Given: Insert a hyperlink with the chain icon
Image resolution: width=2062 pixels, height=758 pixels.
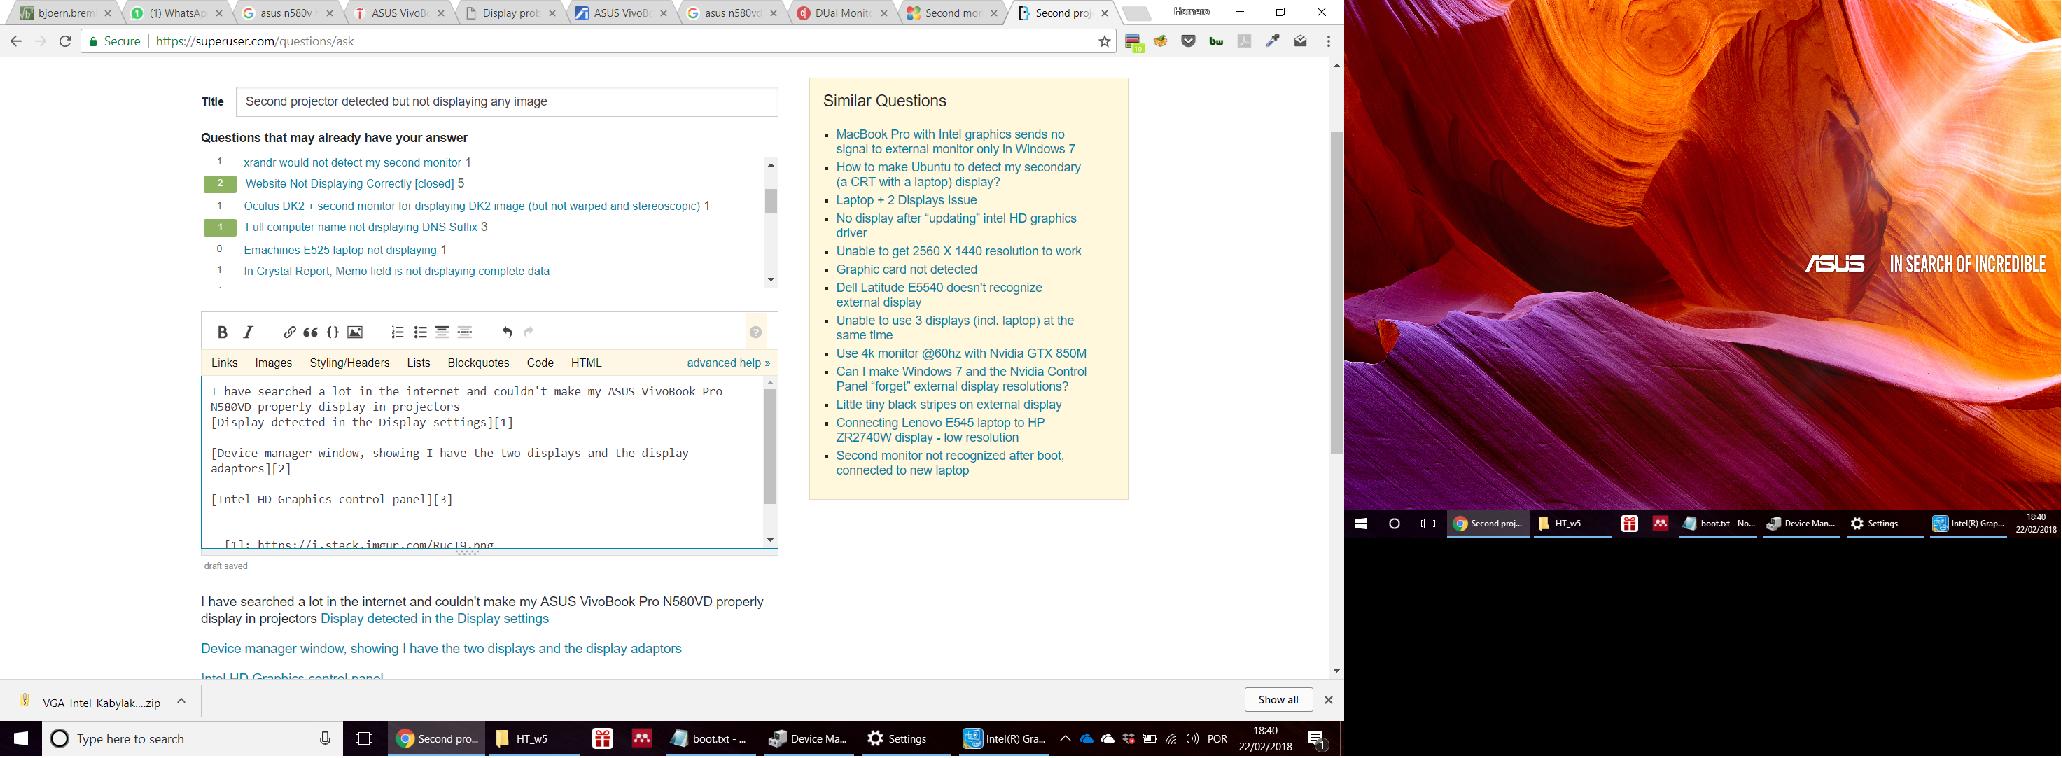Looking at the screenshot, I should (289, 332).
